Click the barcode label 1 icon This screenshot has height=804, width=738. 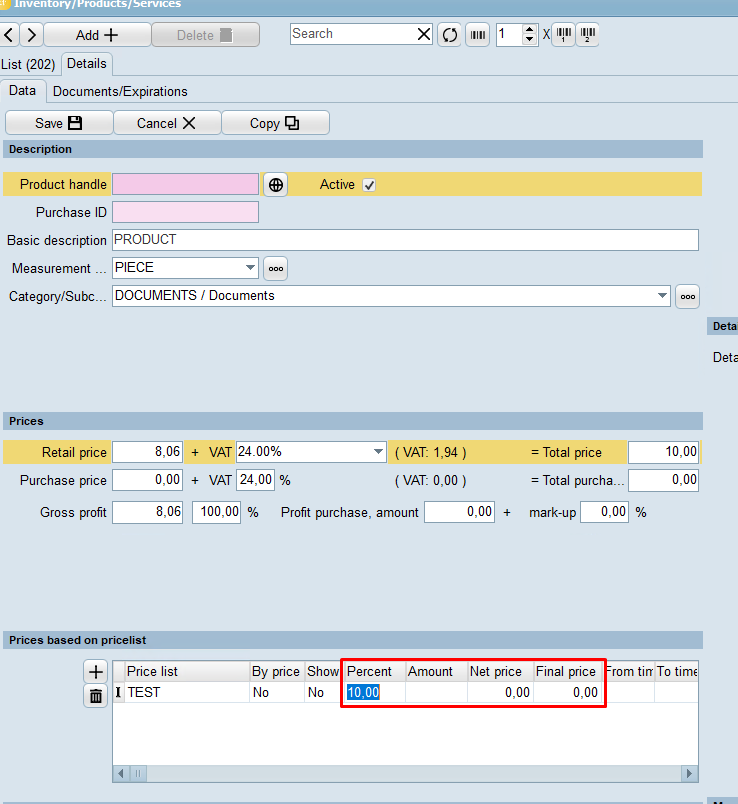(564, 35)
